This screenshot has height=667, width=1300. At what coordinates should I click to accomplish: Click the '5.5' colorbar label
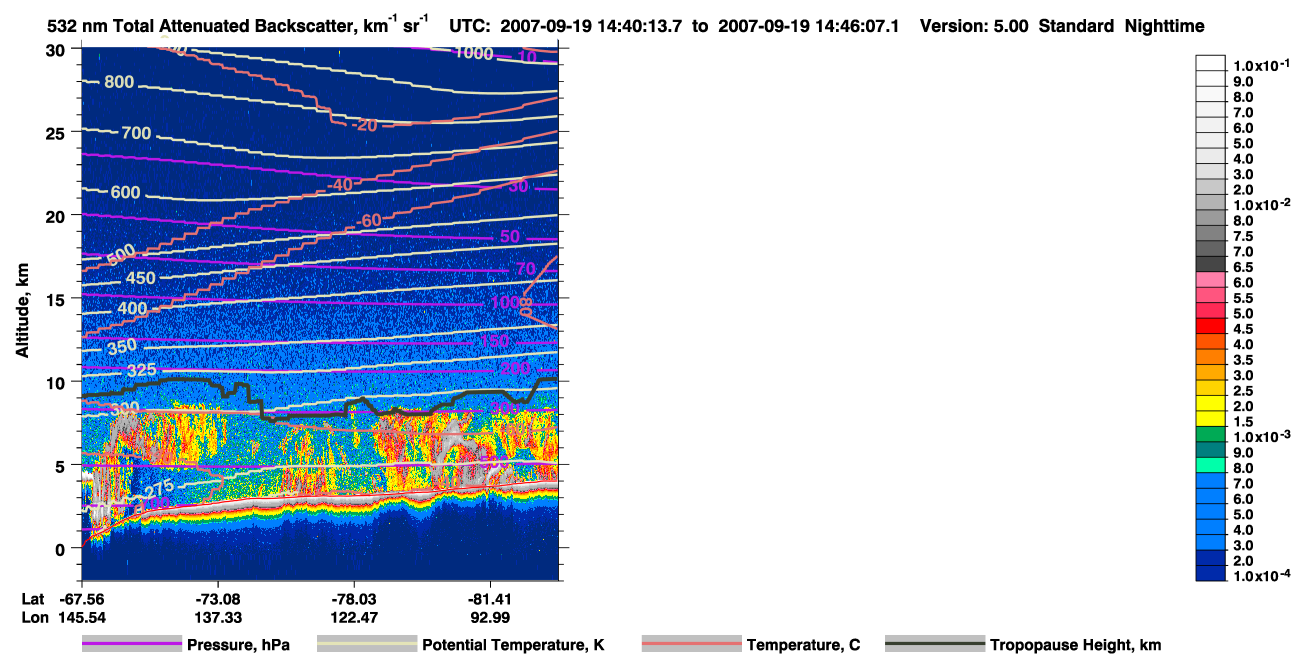[1243, 298]
